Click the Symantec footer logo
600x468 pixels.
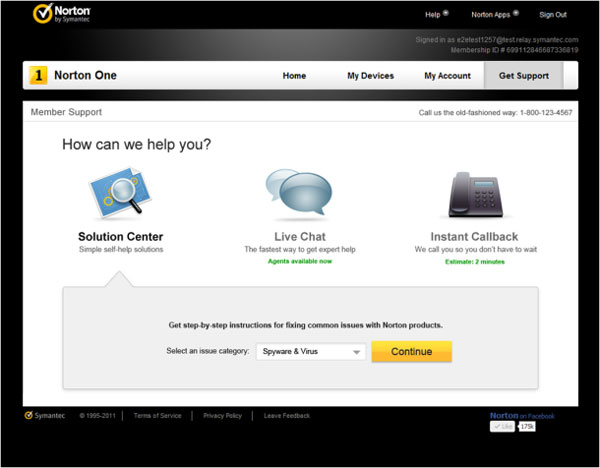click(x=45, y=416)
